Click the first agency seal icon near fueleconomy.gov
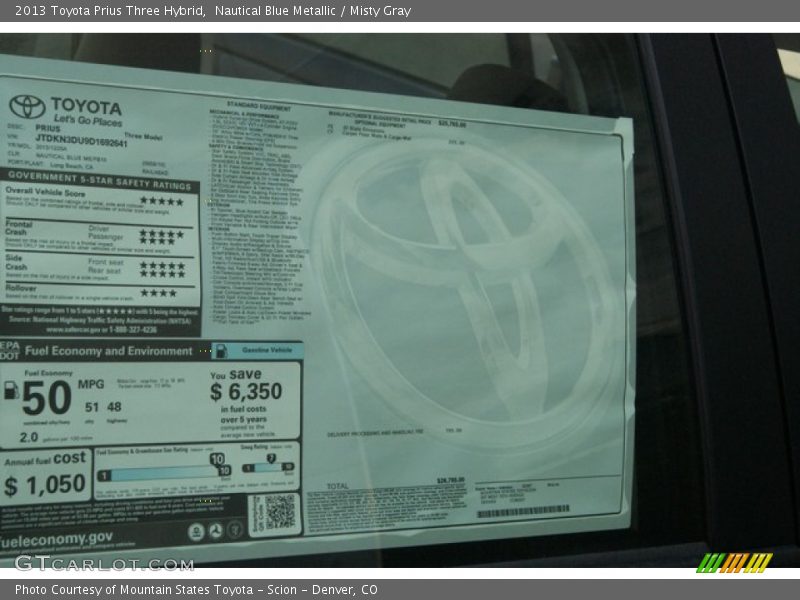The width and height of the screenshot is (800, 600). (196, 532)
